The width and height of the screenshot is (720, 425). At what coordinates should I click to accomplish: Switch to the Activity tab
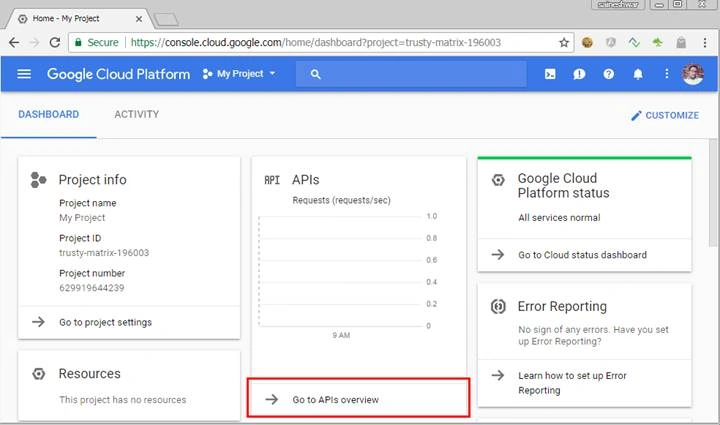(136, 114)
